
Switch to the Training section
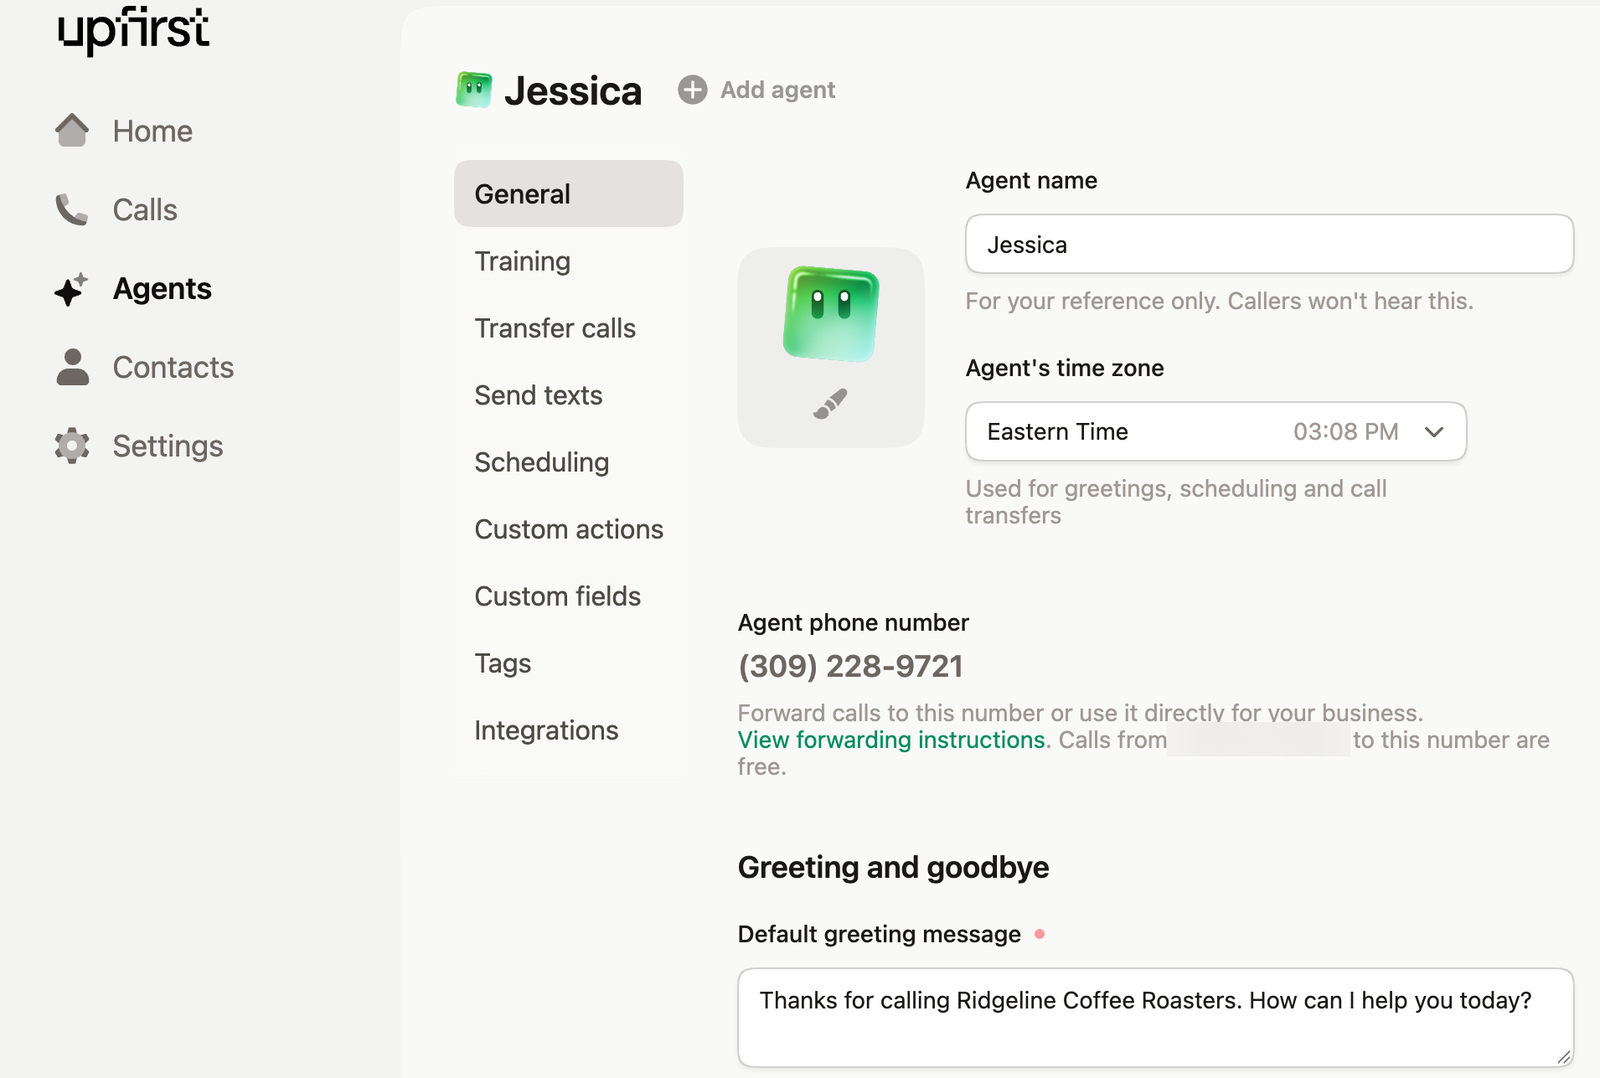(x=523, y=261)
